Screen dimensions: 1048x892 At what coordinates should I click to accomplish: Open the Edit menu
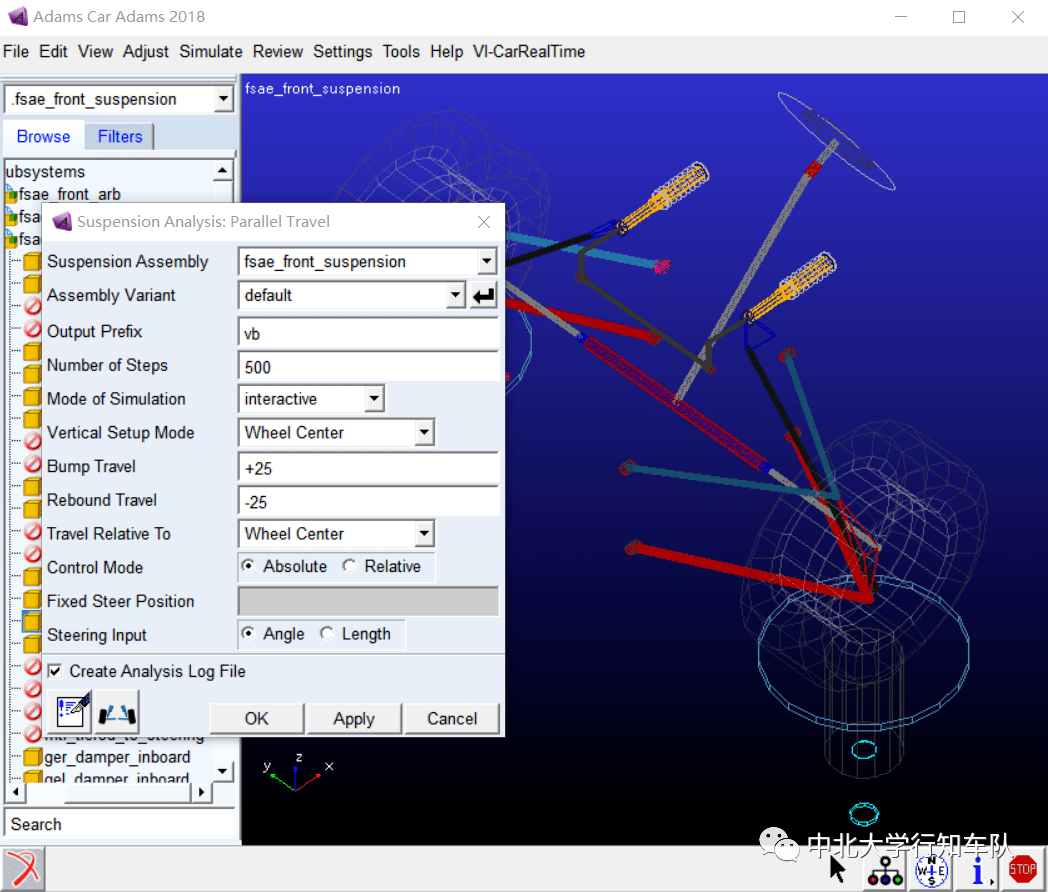click(x=53, y=51)
